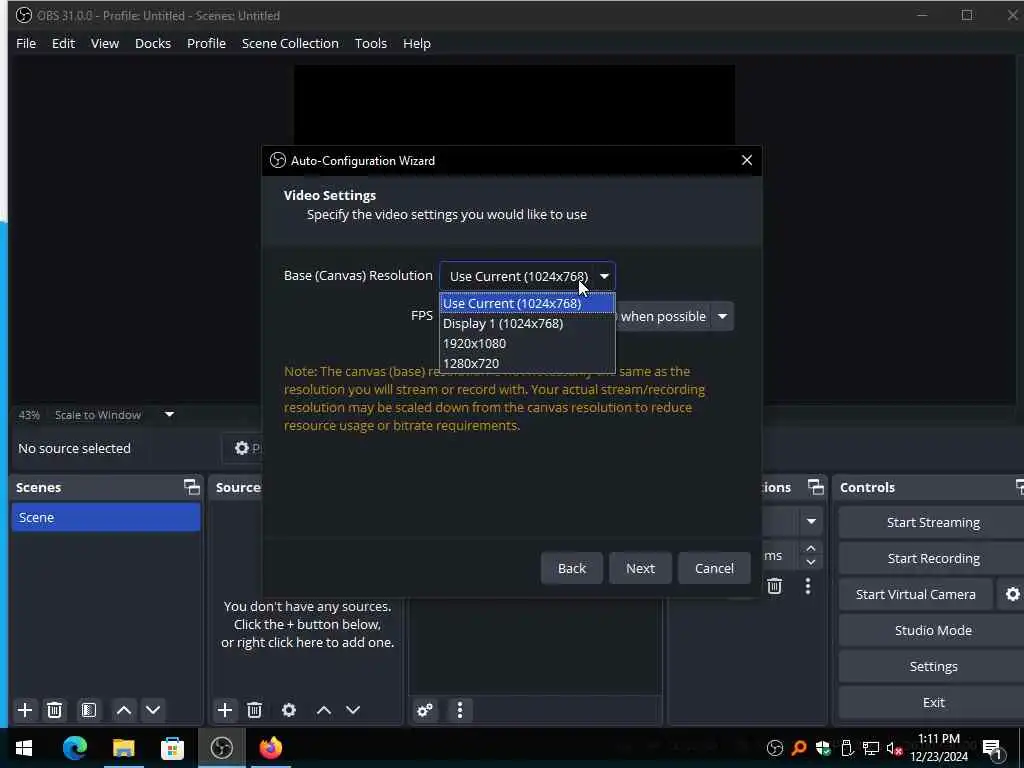The width and height of the screenshot is (1024, 768).
Task: Open File Explorer from taskbar
Action: click(x=123, y=748)
